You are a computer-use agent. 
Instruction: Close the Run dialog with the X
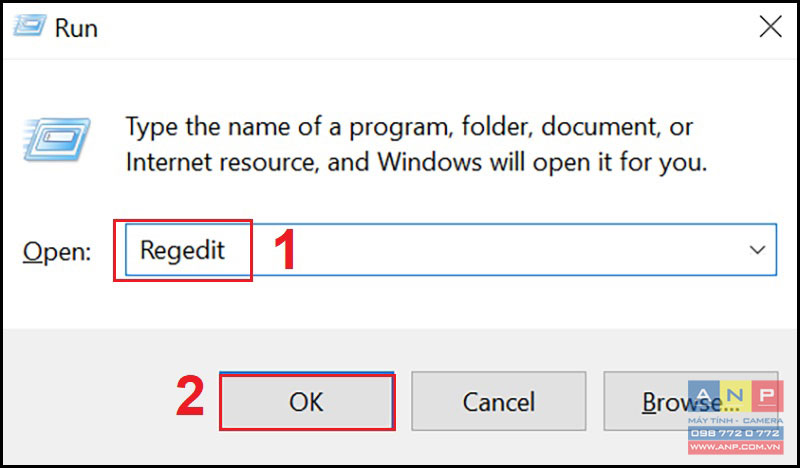point(770,27)
